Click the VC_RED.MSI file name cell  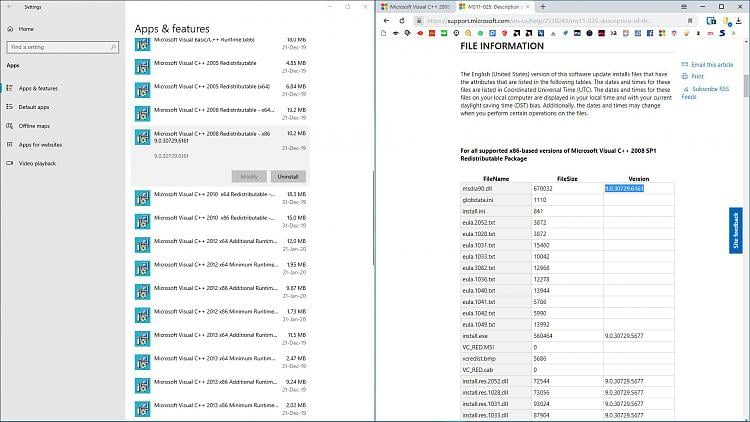[496, 347]
